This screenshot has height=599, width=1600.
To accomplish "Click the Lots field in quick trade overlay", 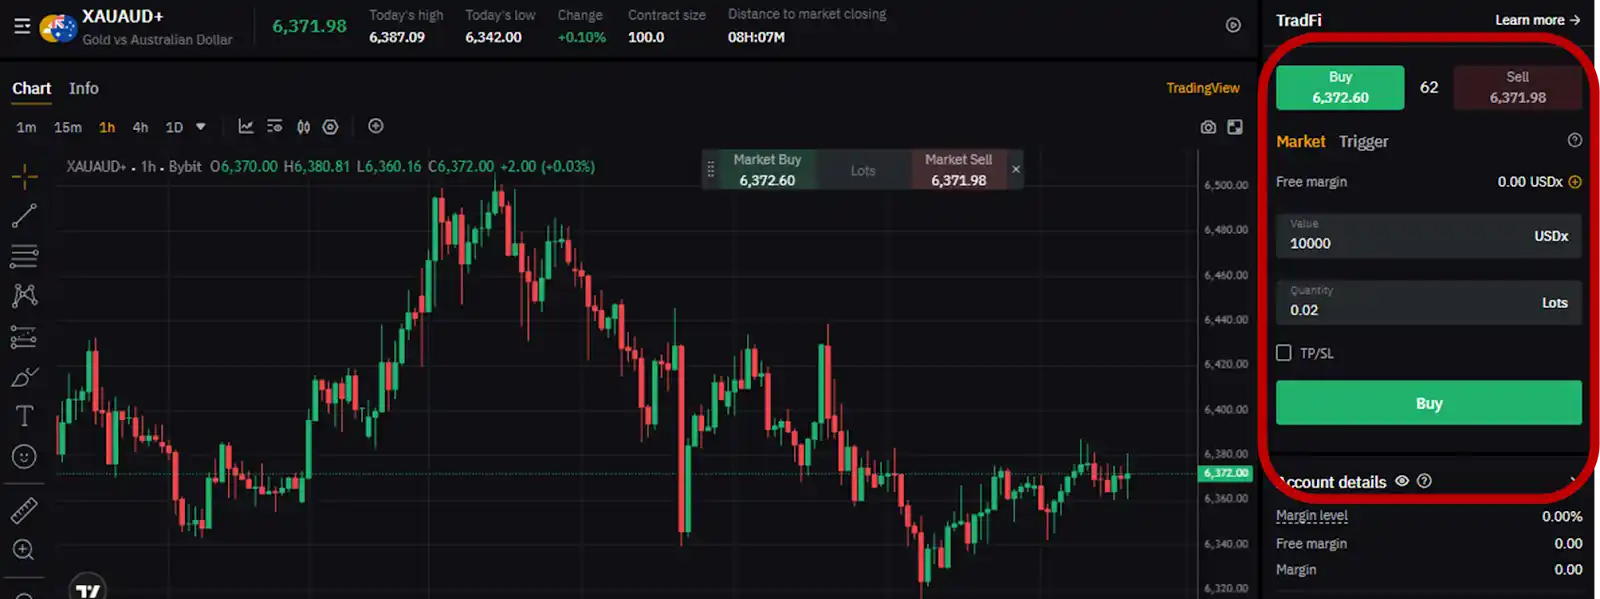I will coord(864,170).
